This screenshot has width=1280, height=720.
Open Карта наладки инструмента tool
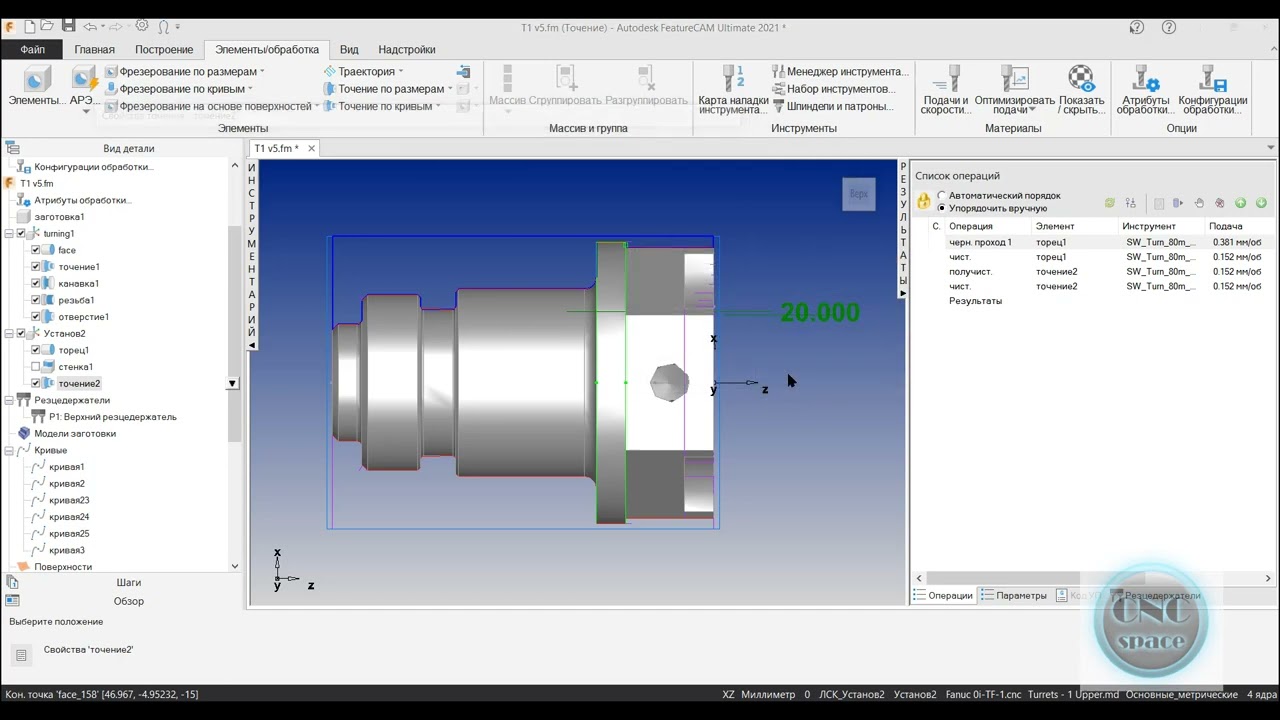pyautogui.click(x=734, y=90)
